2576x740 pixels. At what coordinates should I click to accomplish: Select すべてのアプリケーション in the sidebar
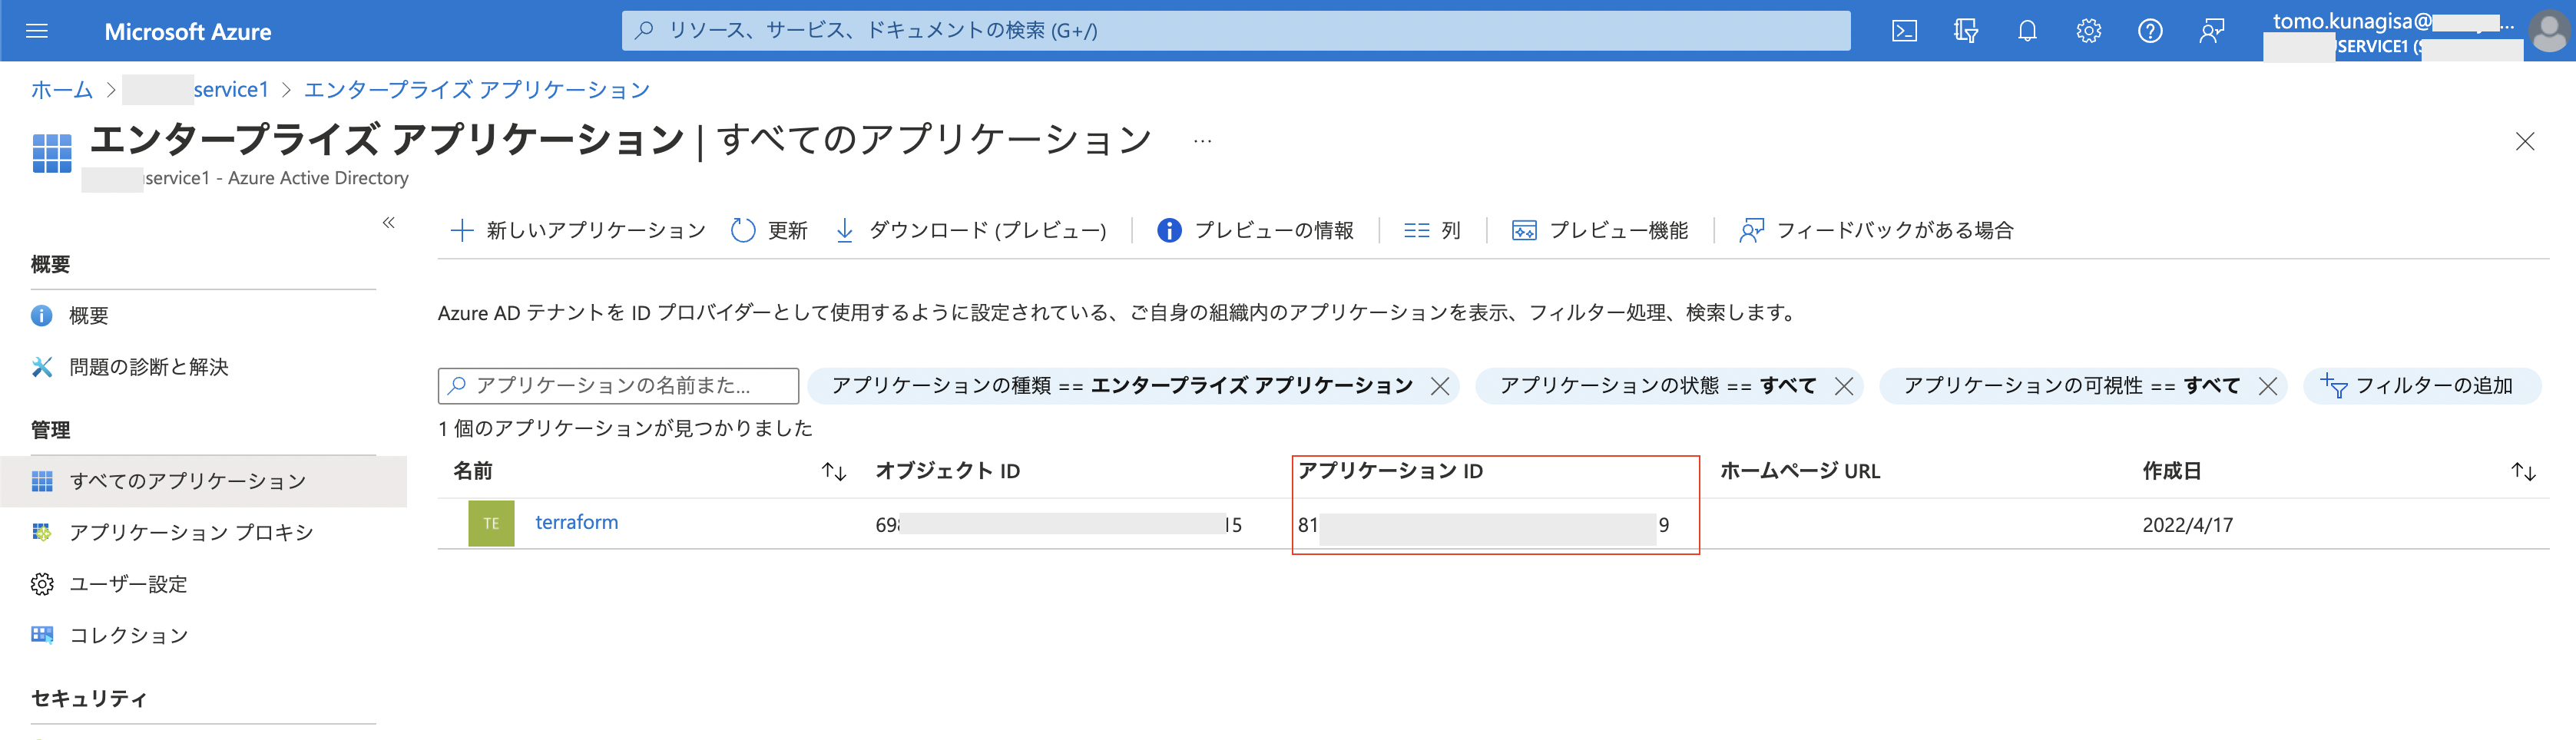point(189,480)
